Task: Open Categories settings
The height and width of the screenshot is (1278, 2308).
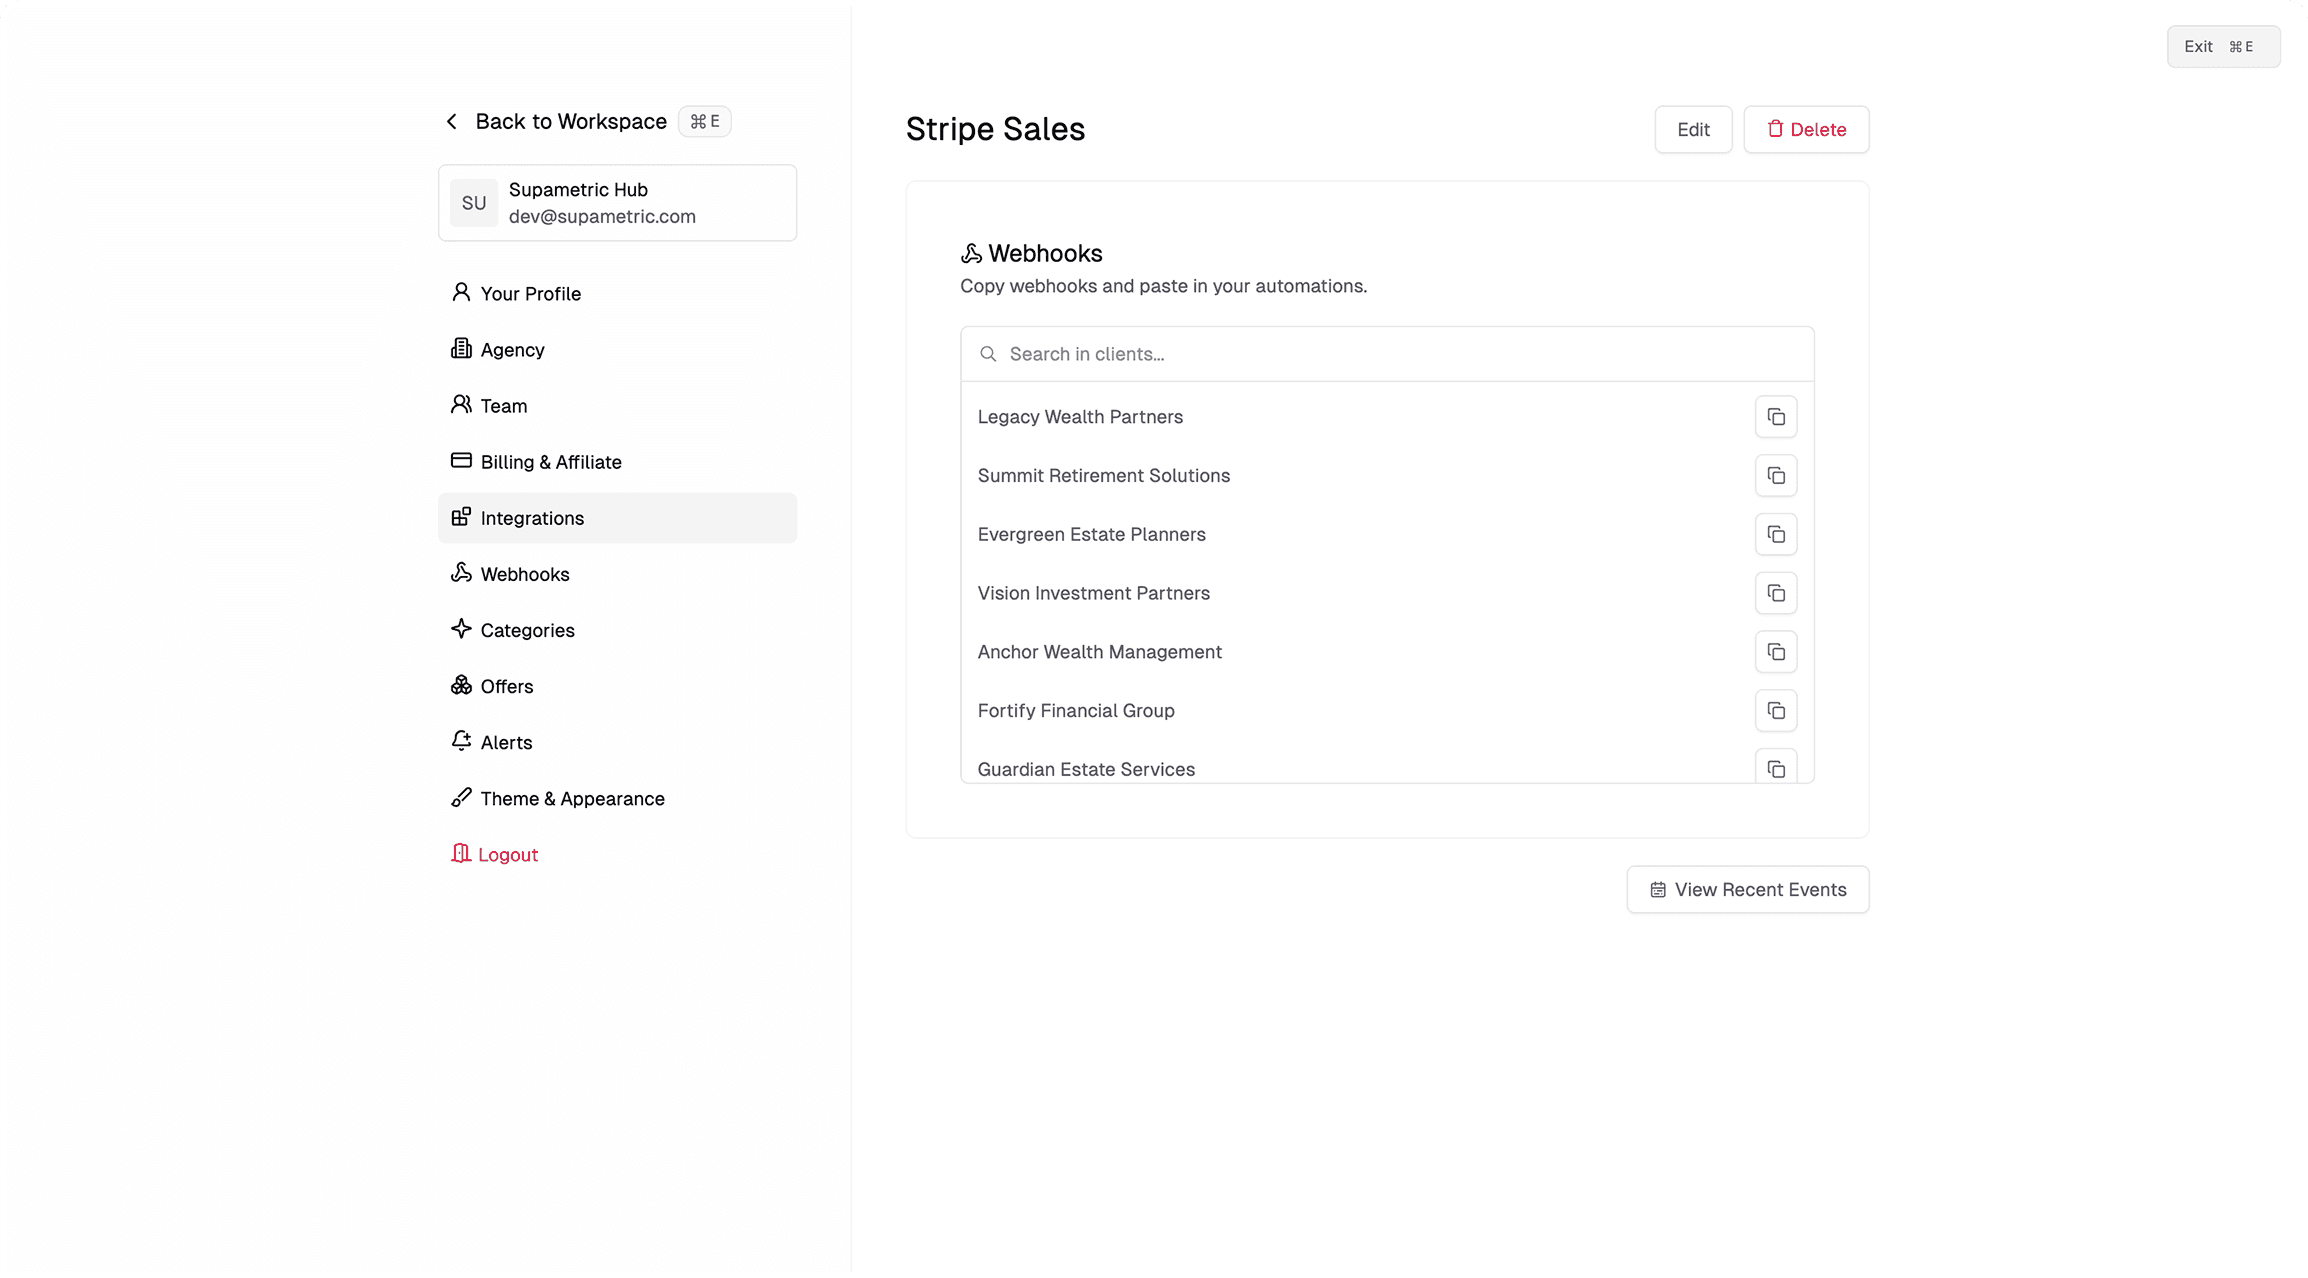Action: 527,630
